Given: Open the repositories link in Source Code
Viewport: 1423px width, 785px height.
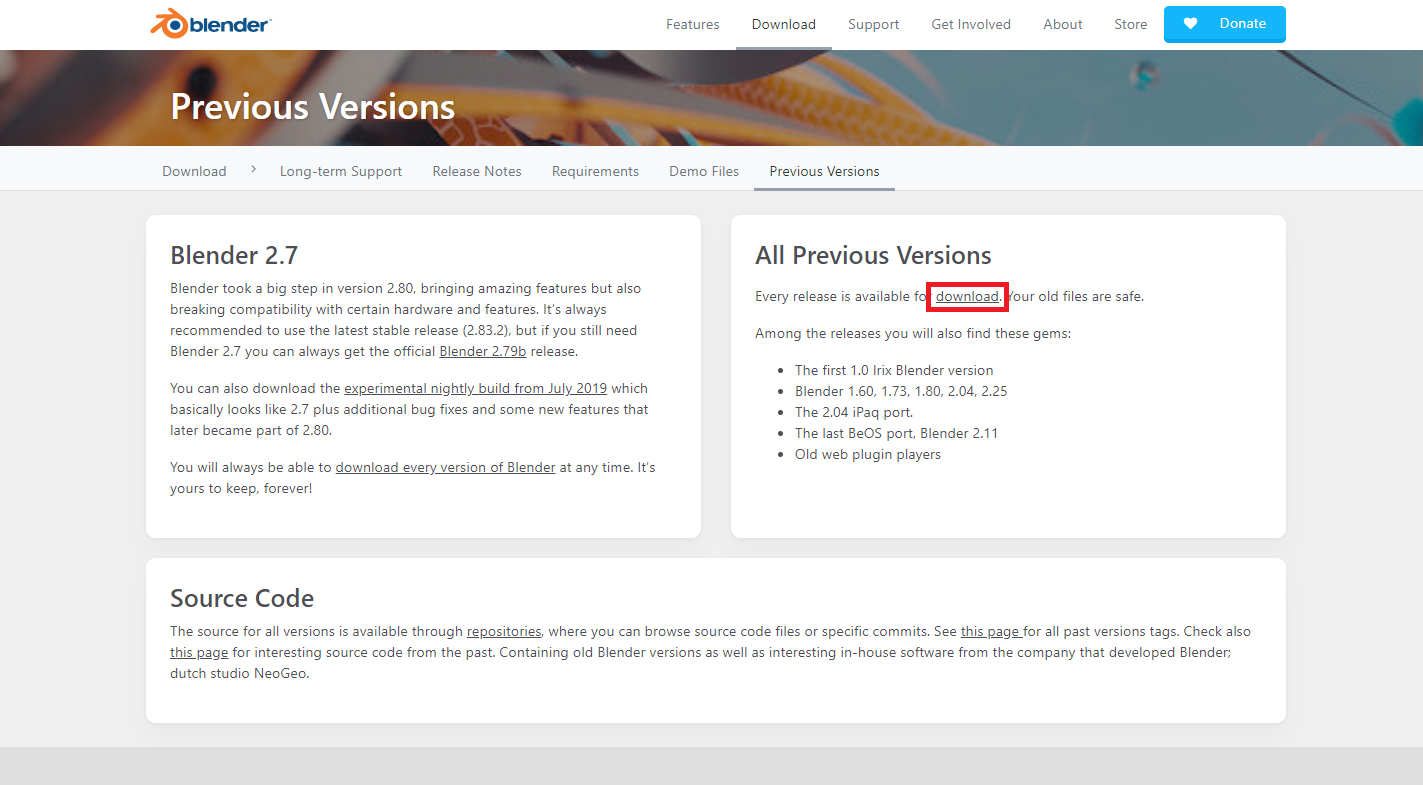Looking at the screenshot, I should tap(504, 631).
